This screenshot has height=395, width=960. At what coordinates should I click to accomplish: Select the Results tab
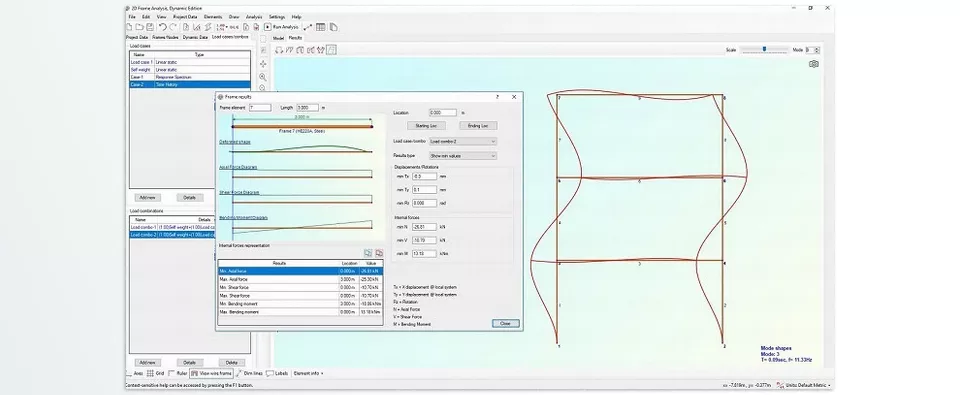pyautogui.click(x=296, y=38)
